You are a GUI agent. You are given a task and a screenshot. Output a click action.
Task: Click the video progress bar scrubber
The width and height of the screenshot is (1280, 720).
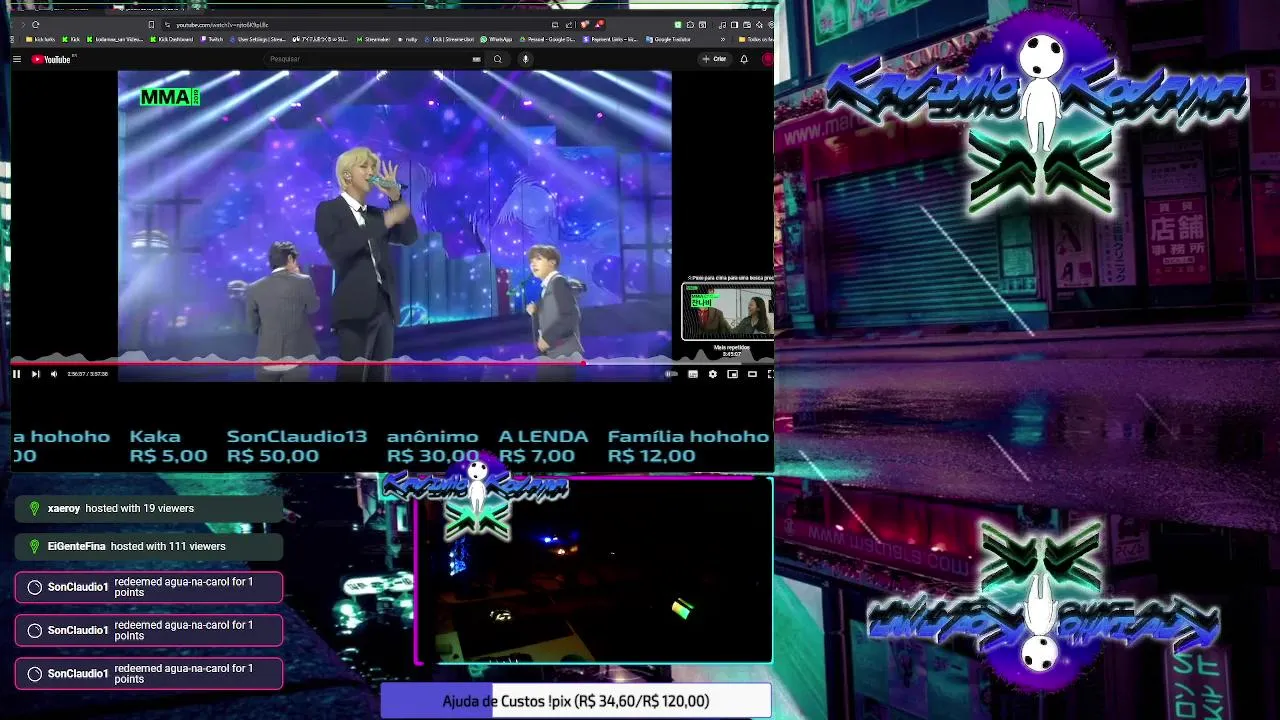click(x=584, y=363)
